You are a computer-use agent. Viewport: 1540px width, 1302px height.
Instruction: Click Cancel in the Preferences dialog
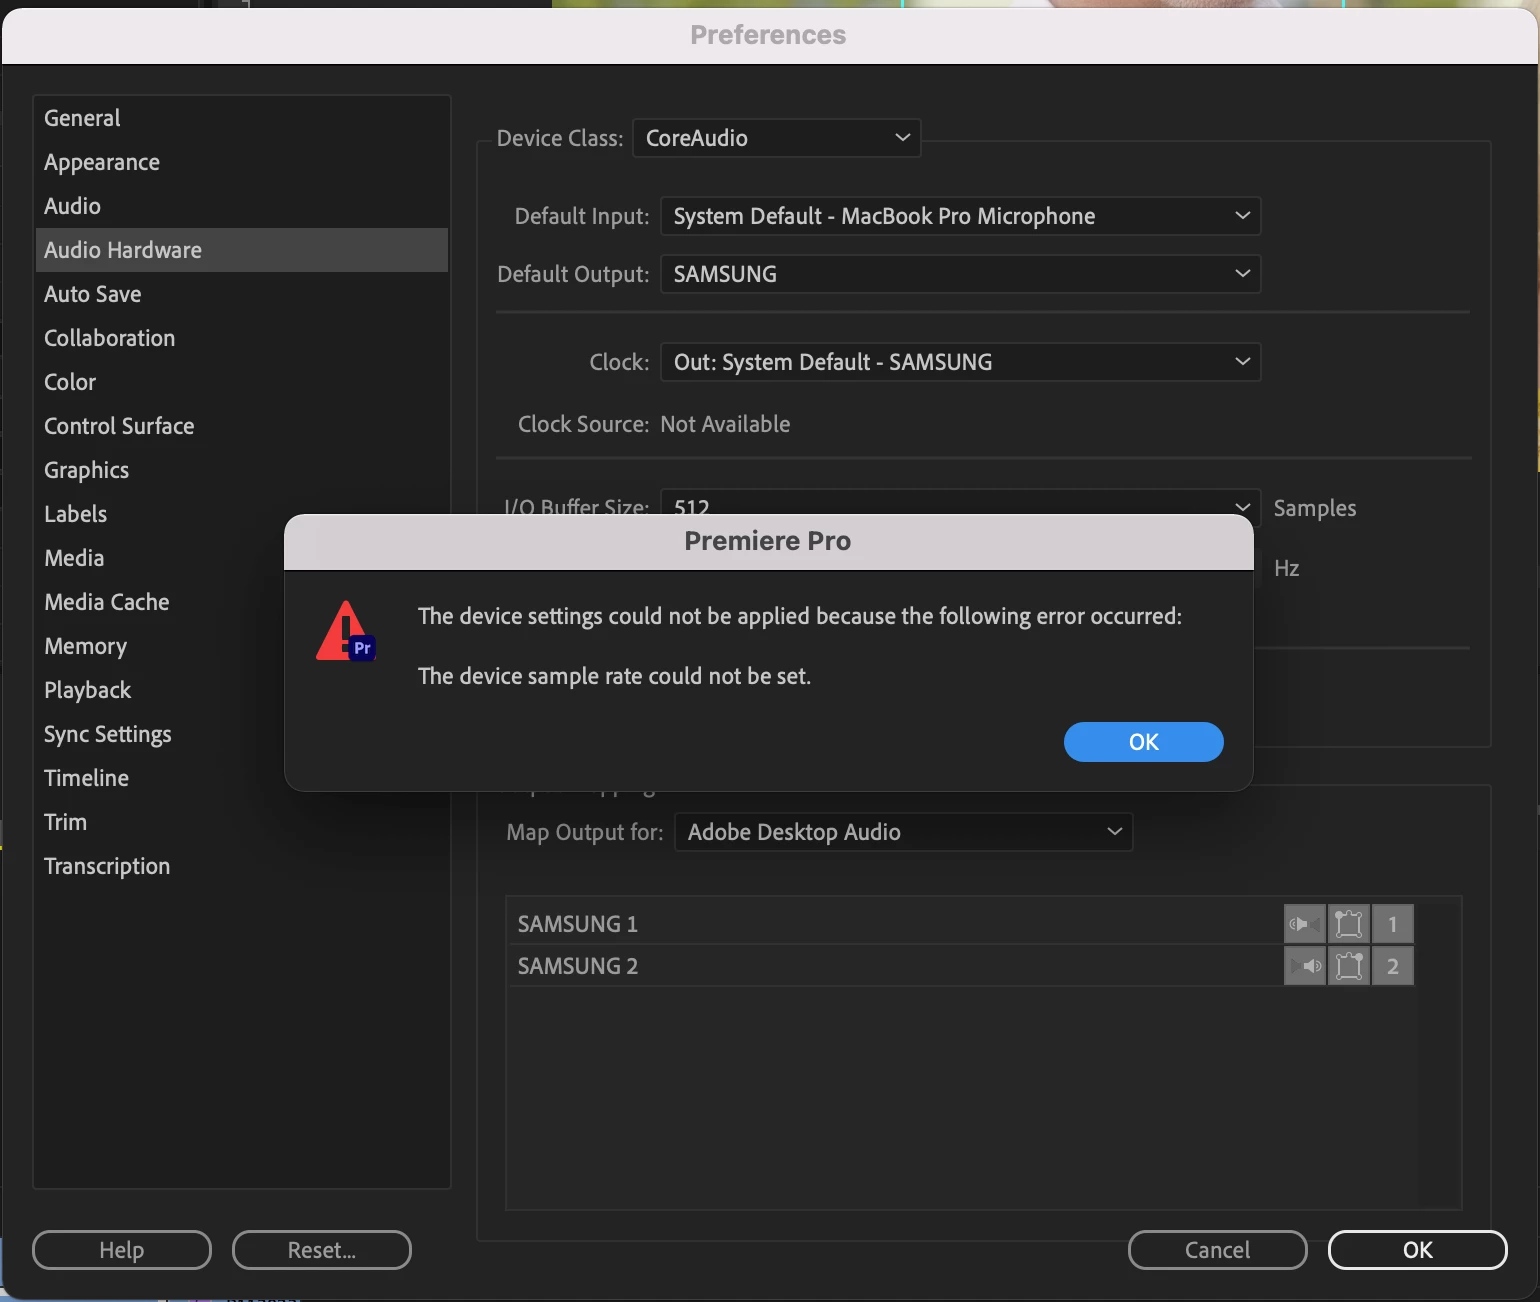(1217, 1250)
